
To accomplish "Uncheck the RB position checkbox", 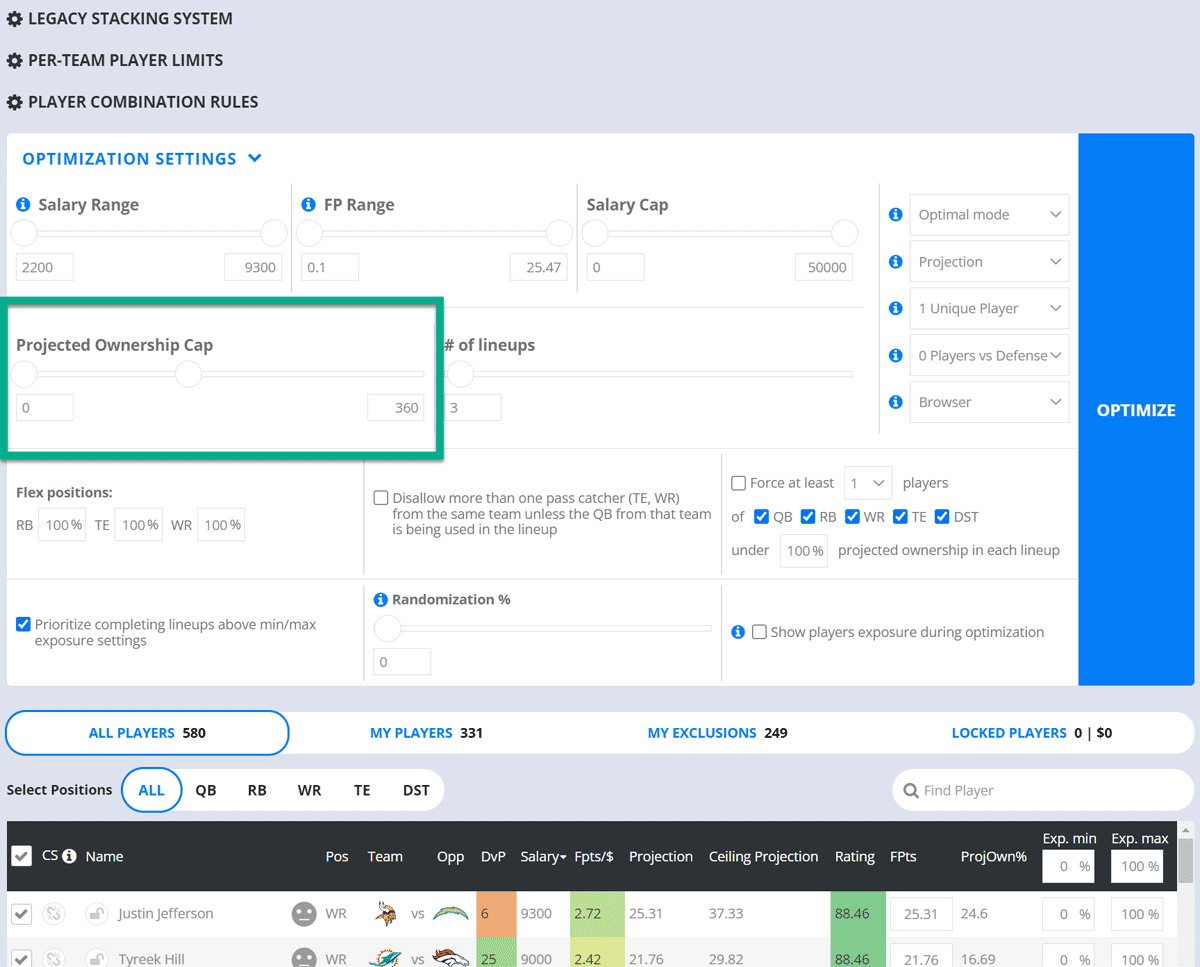I will (x=808, y=517).
